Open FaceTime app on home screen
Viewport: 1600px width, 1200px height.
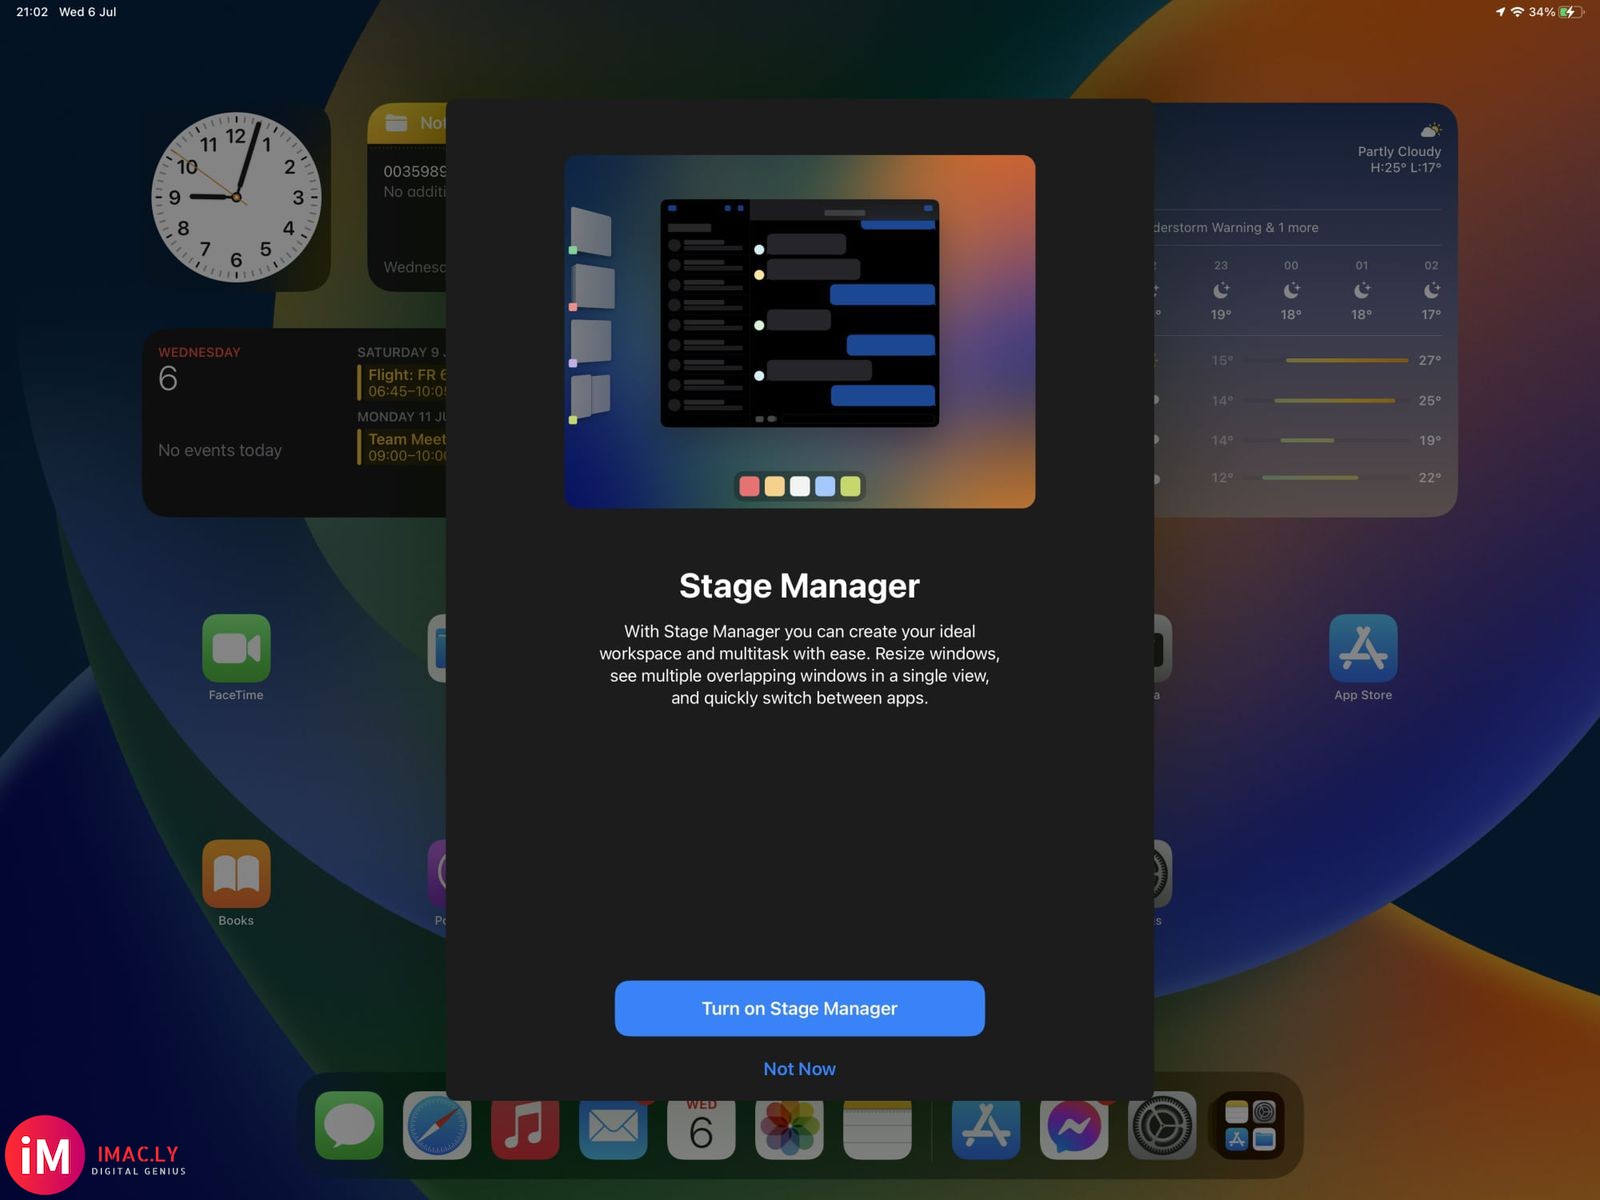click(236, 648)
